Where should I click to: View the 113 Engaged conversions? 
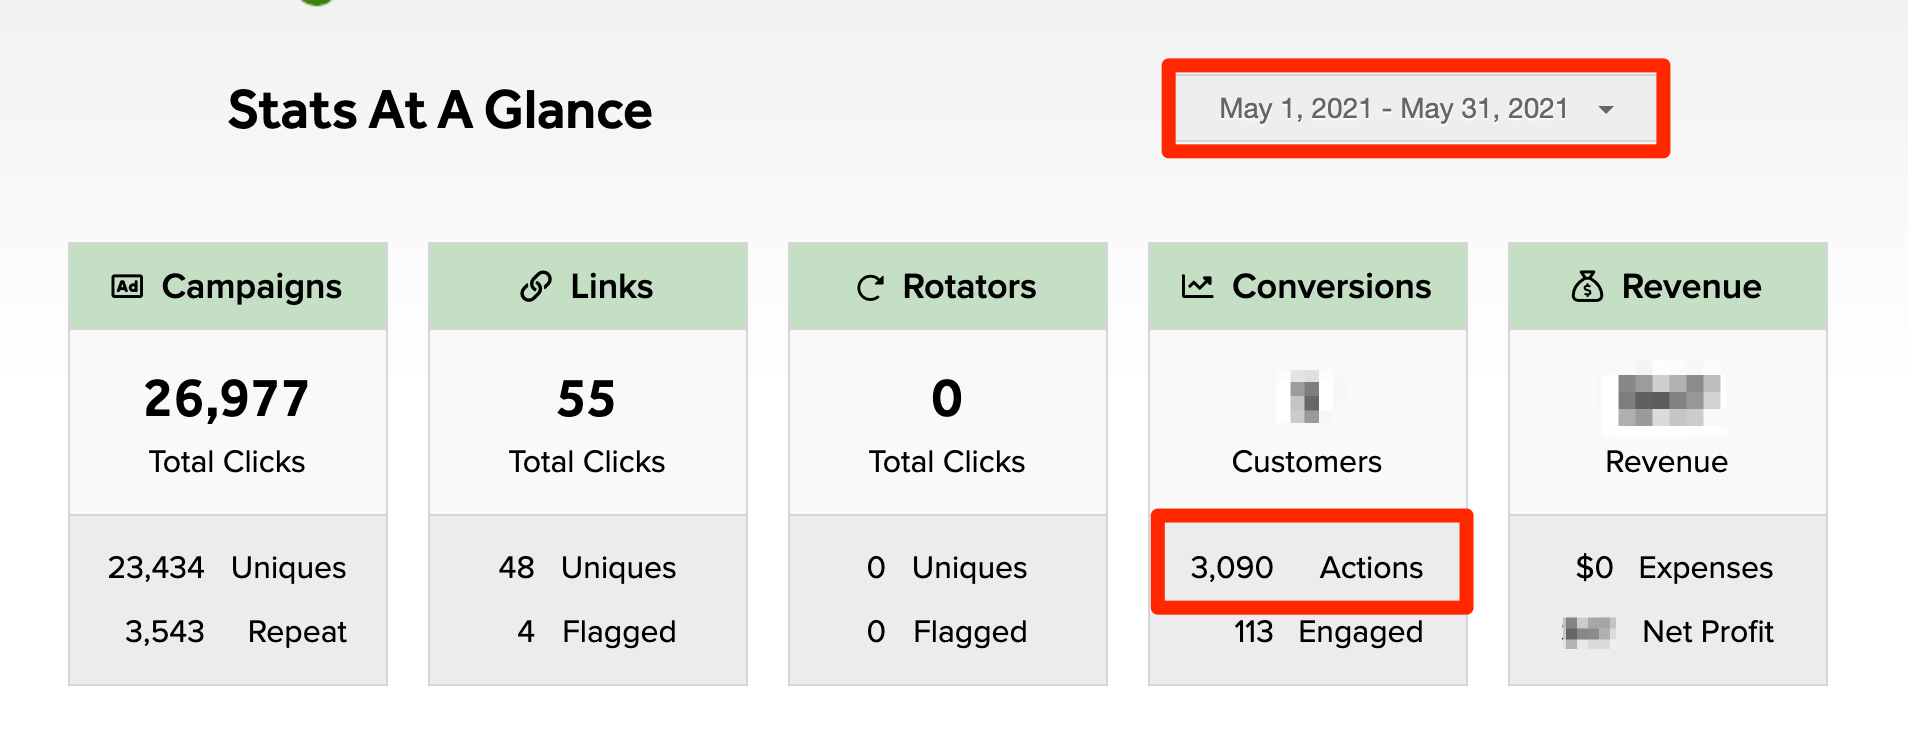(x=1327, y=632)
